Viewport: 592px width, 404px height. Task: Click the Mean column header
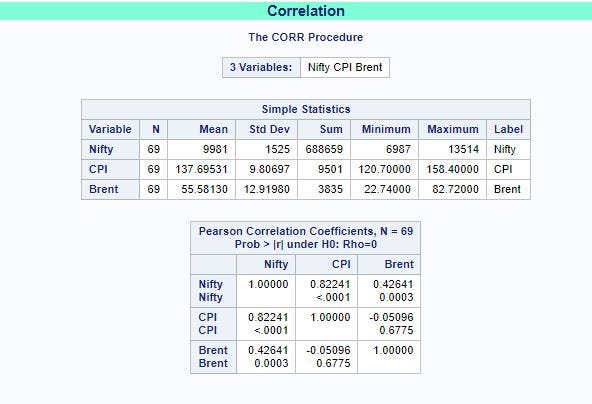click(202, 129)
